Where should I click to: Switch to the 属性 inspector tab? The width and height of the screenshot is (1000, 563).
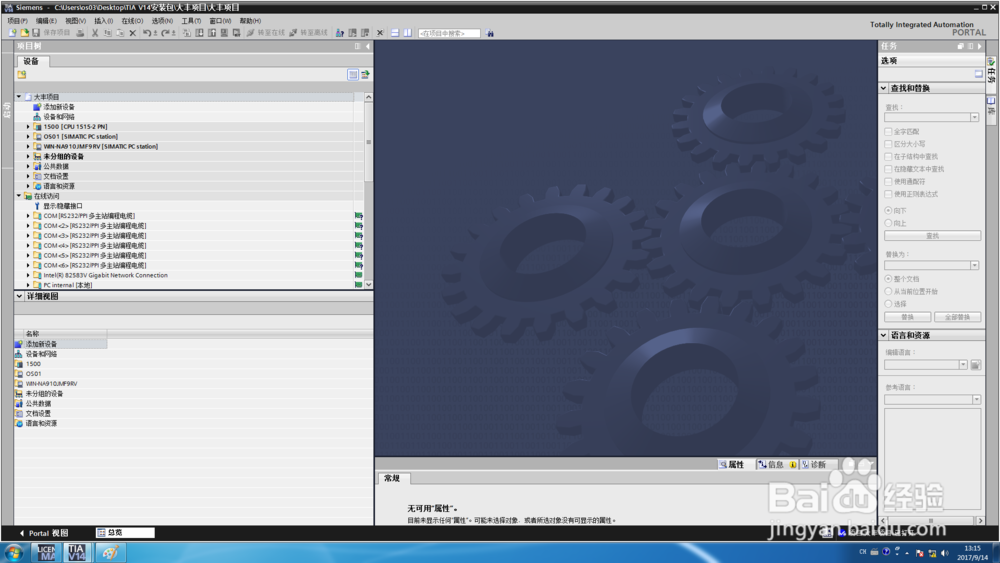[x=732, y=465]
